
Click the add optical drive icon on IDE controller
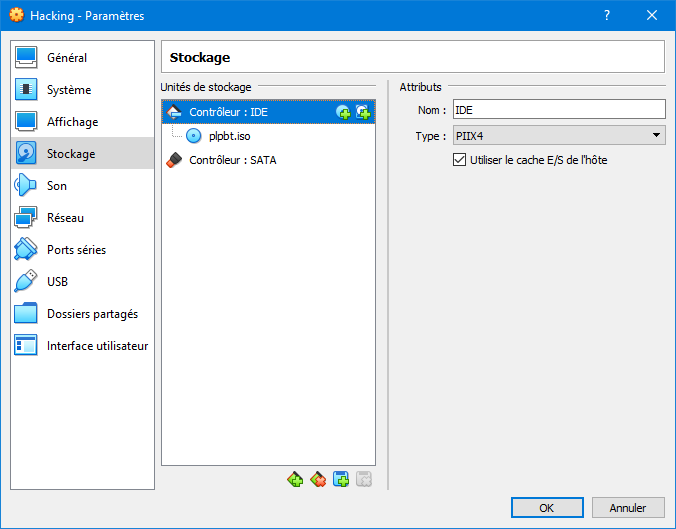tap(343, 112)
